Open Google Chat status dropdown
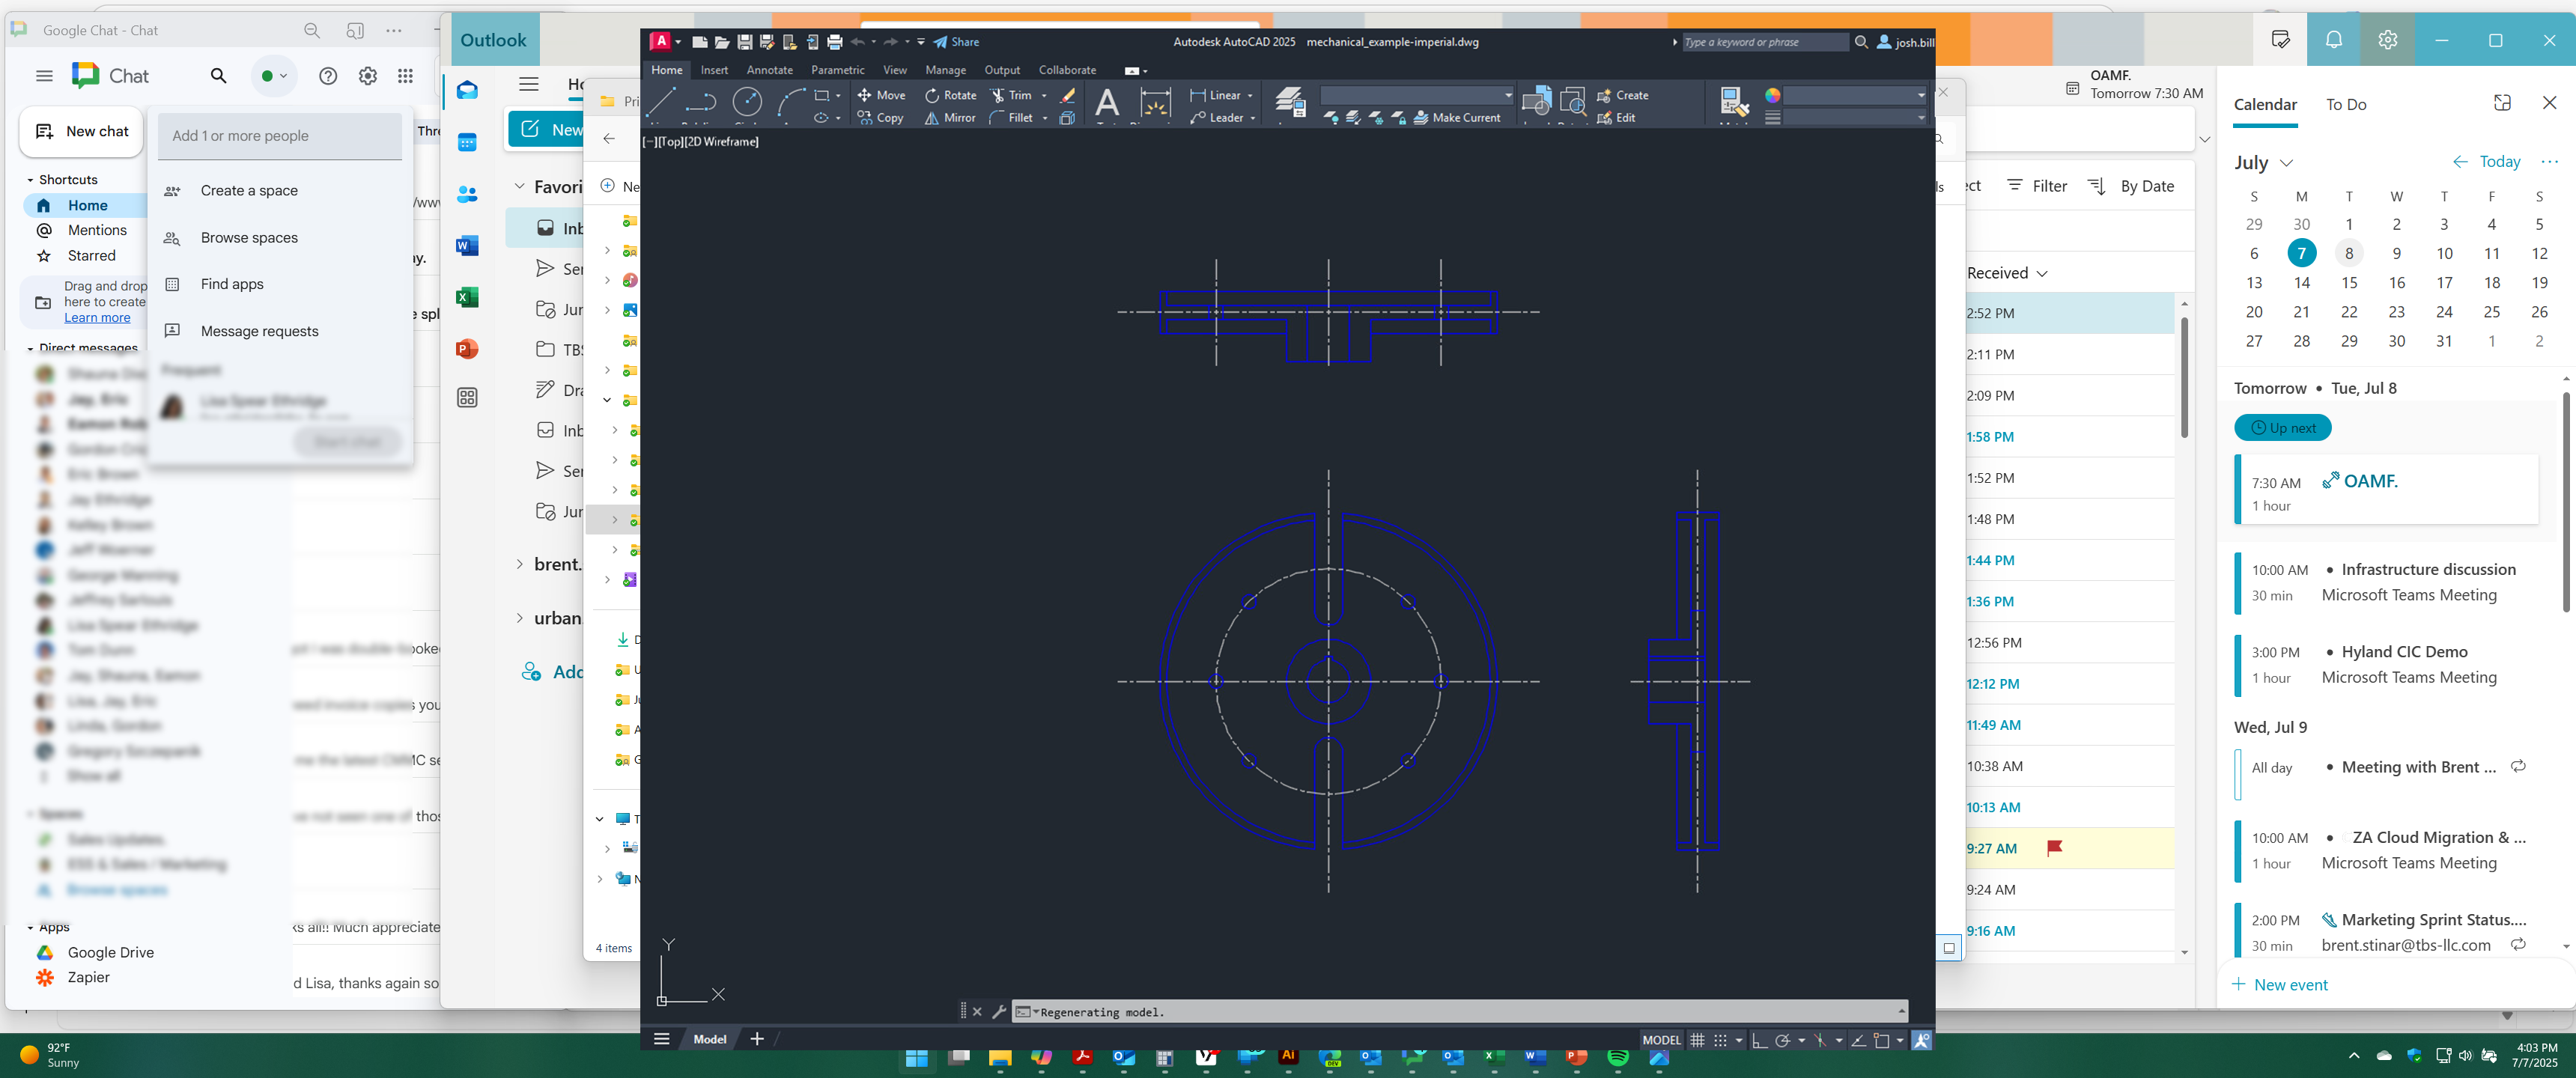This screenshot has height=1078, width=2576. (274, 76)
